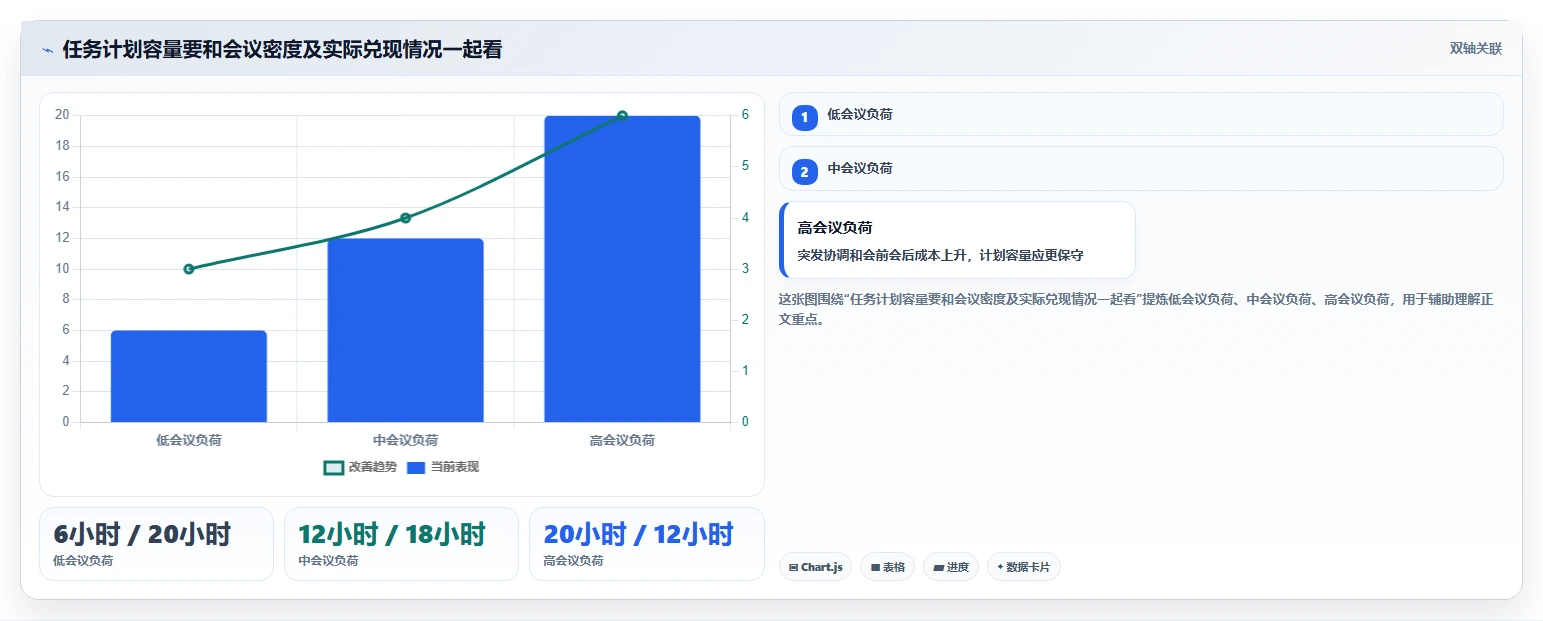Click the trend line point at 低会议负荷
Image resolution: width=1543 pixels, height=621 pixels.
pos(189,269)
